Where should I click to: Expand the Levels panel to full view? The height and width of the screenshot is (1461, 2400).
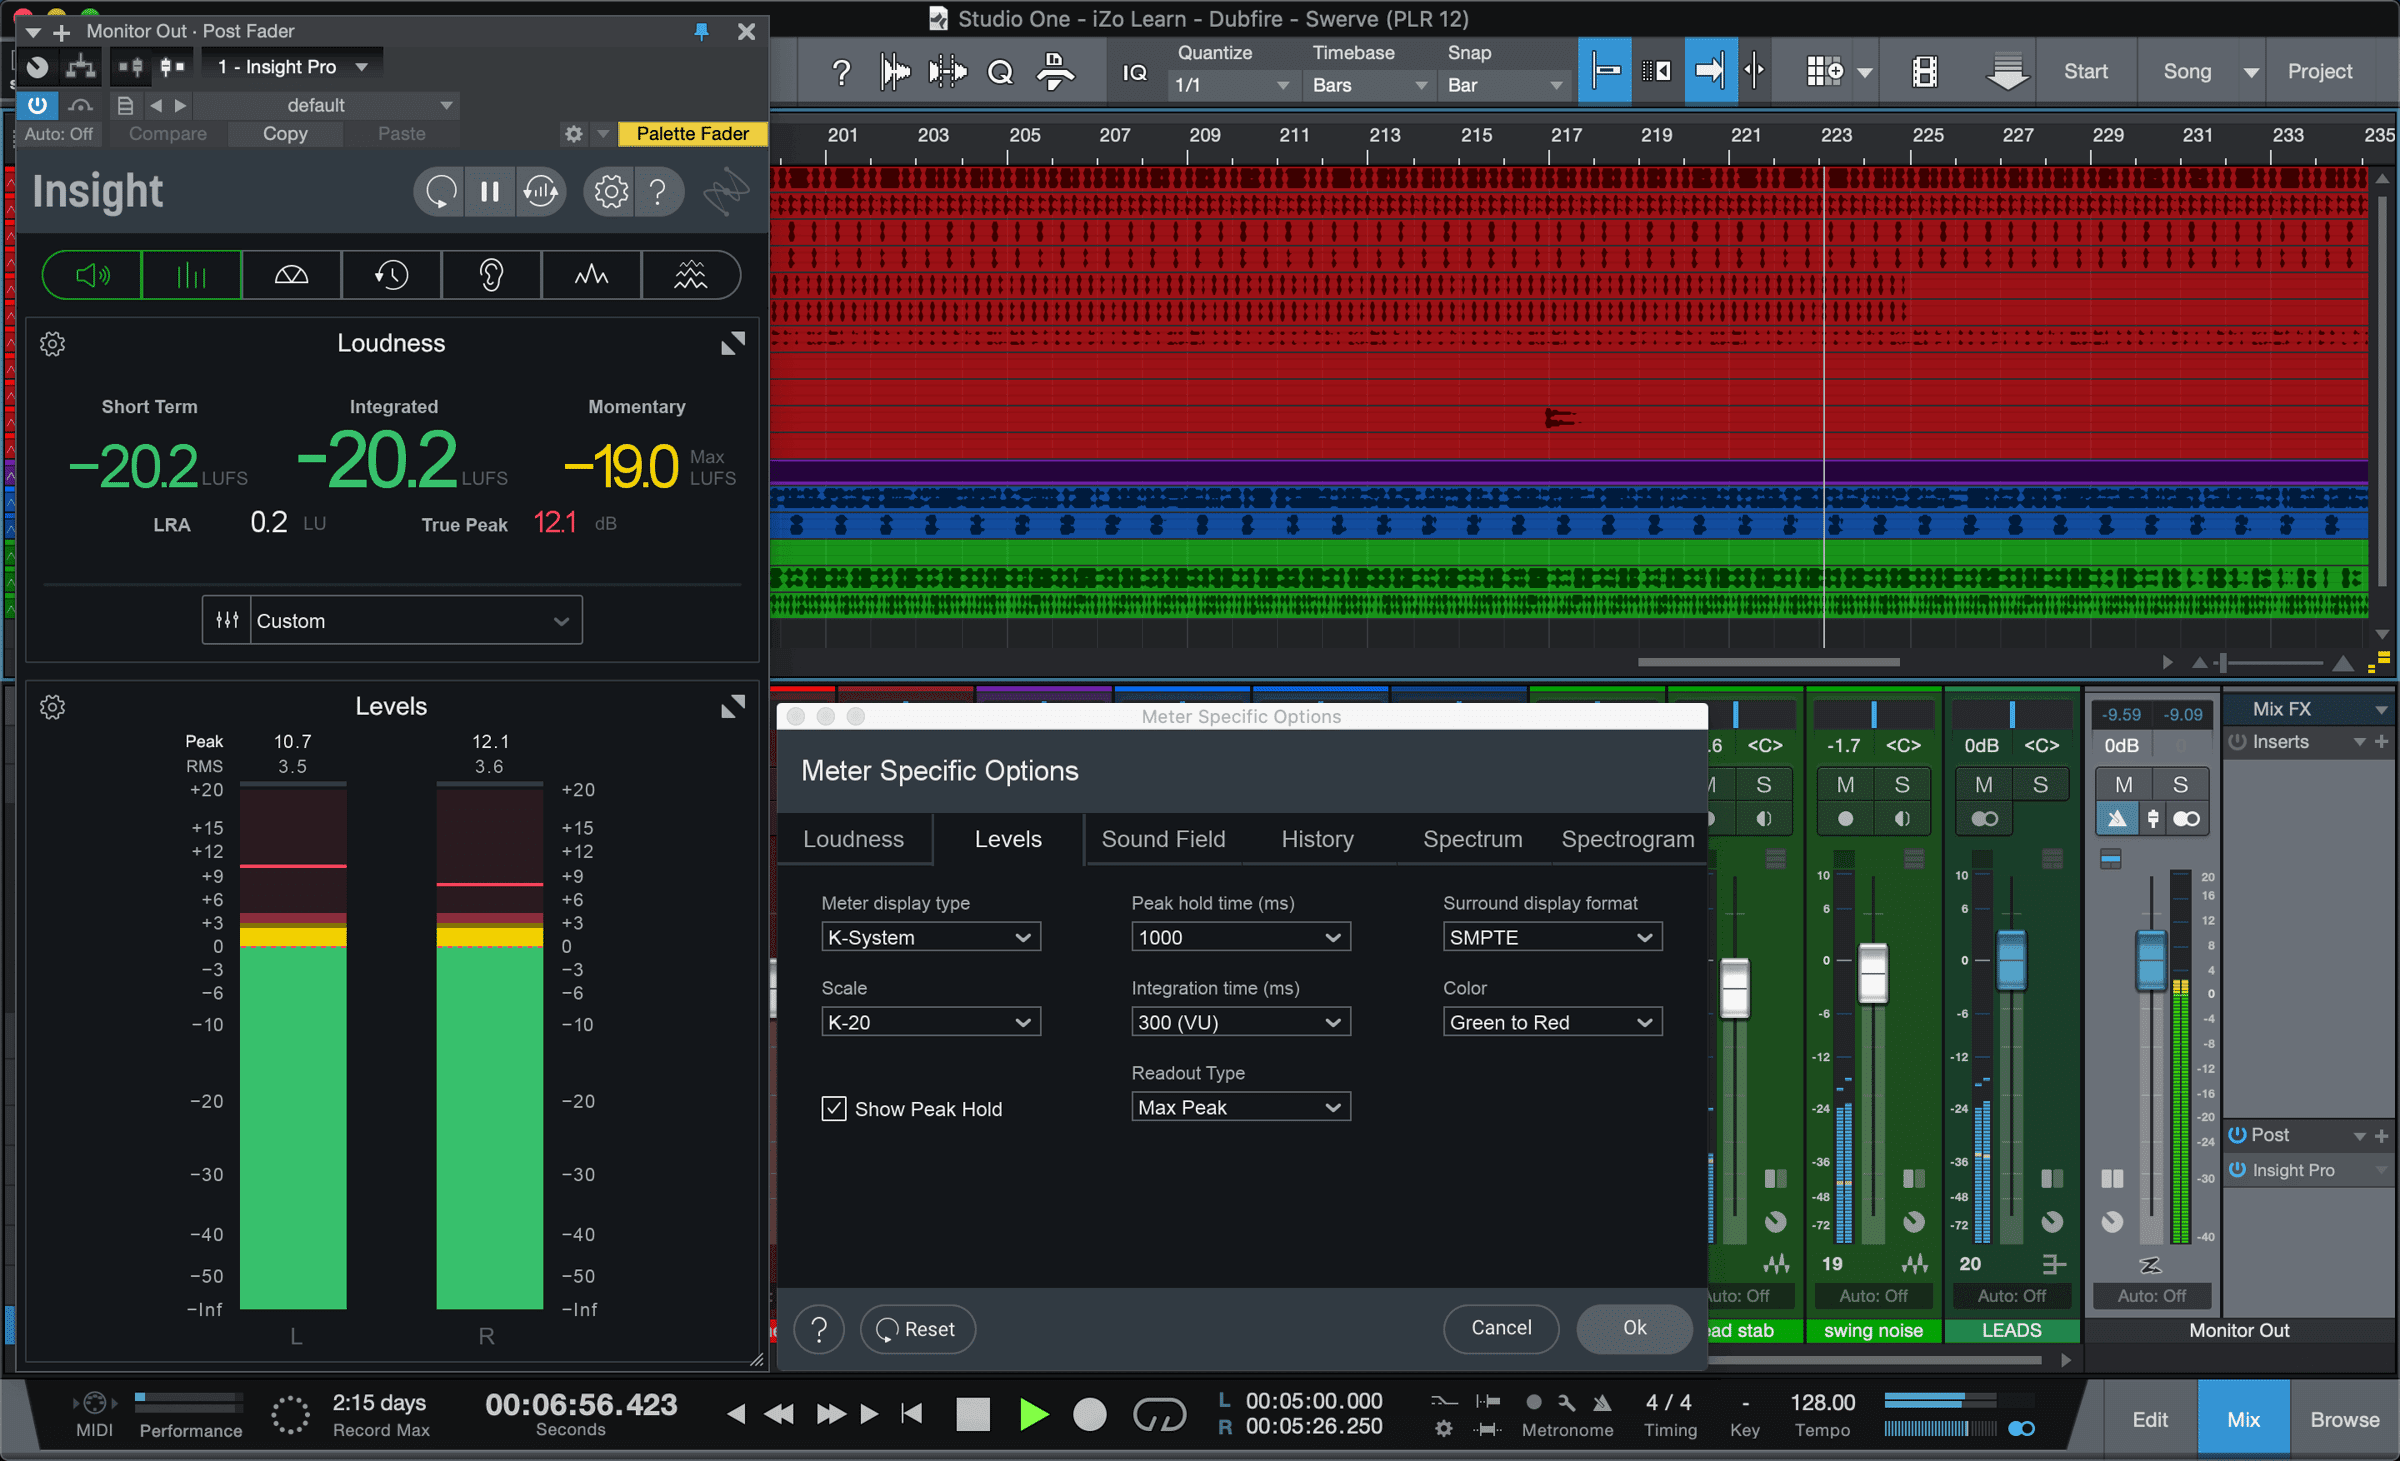733,707
